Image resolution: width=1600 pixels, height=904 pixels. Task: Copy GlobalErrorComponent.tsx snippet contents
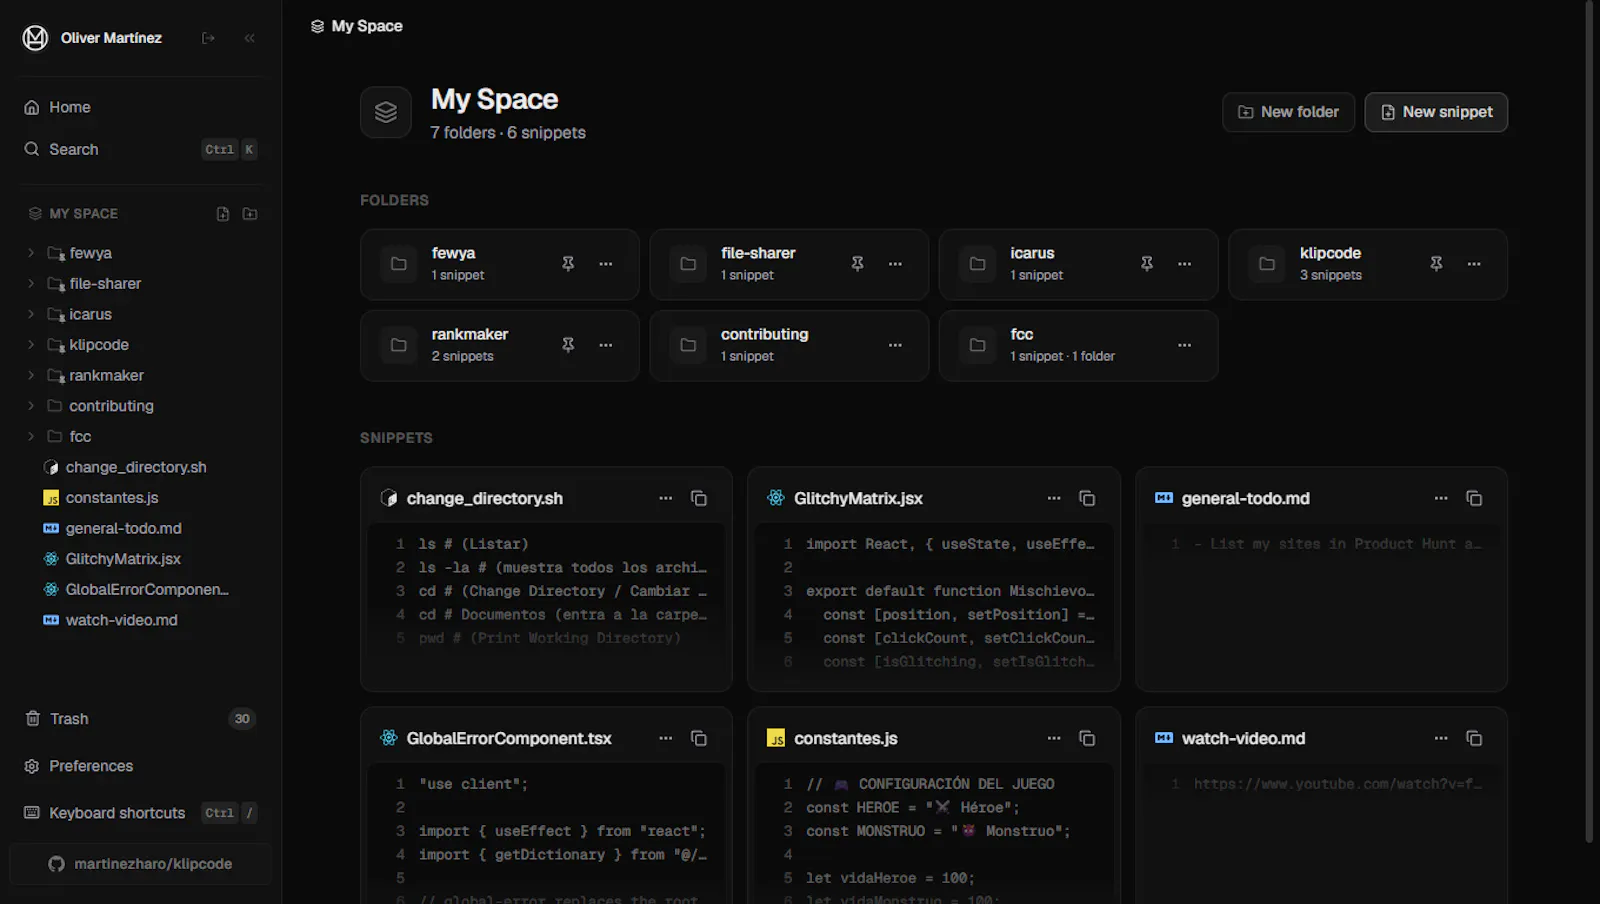(699, 738)
